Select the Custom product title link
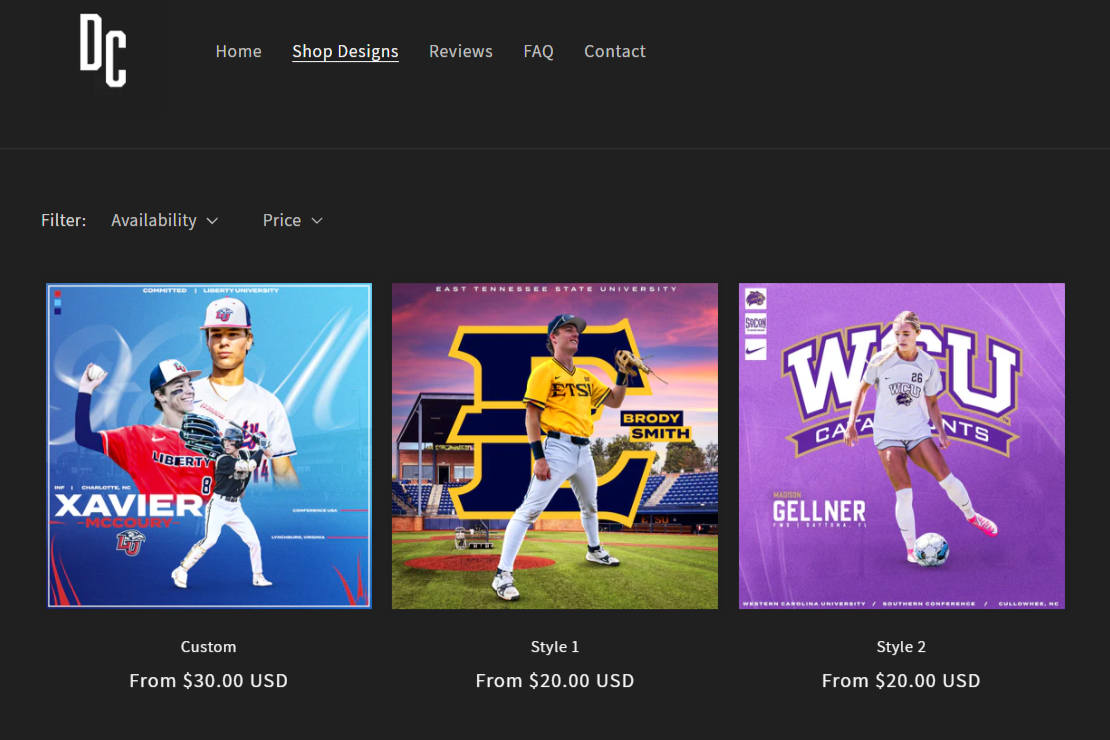Screen dimensions: 1110x740 [x=209, y=647]
